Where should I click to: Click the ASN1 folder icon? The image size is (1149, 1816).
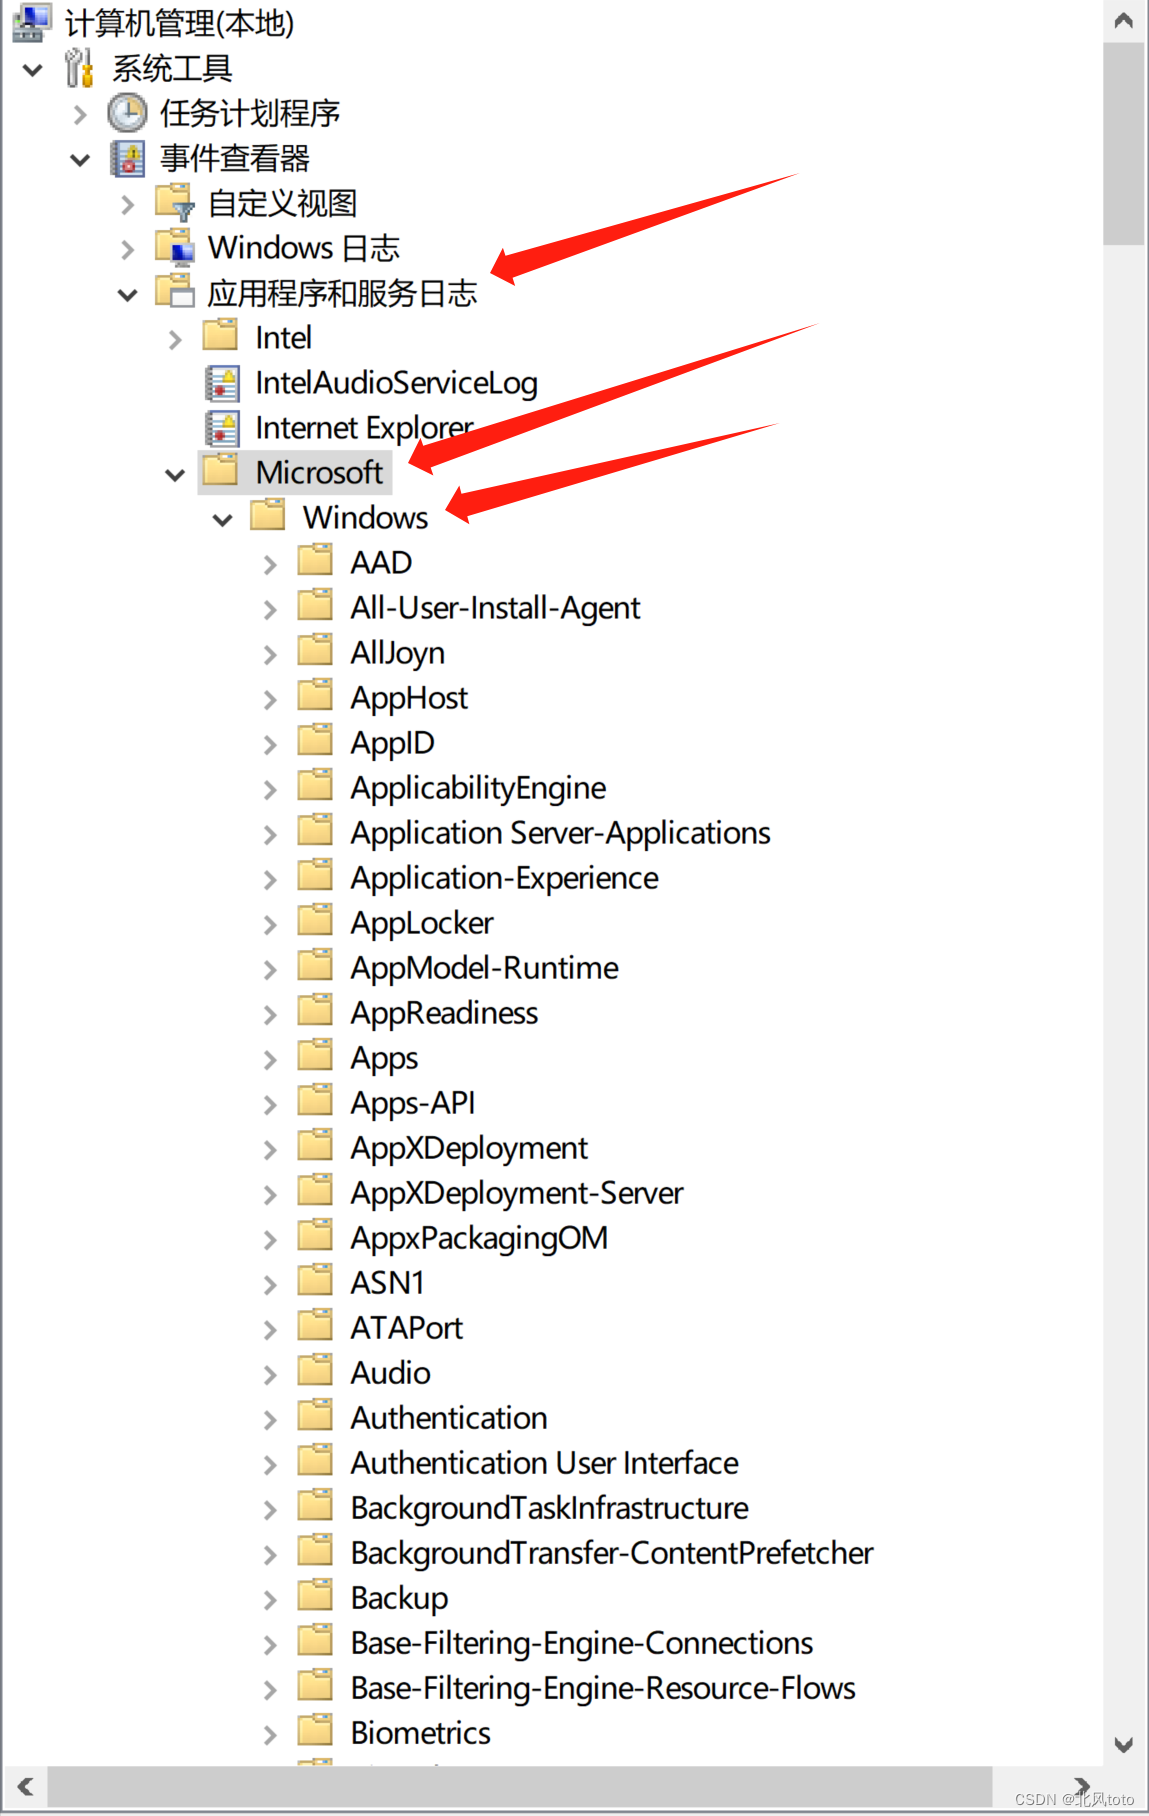[315, 1280]
